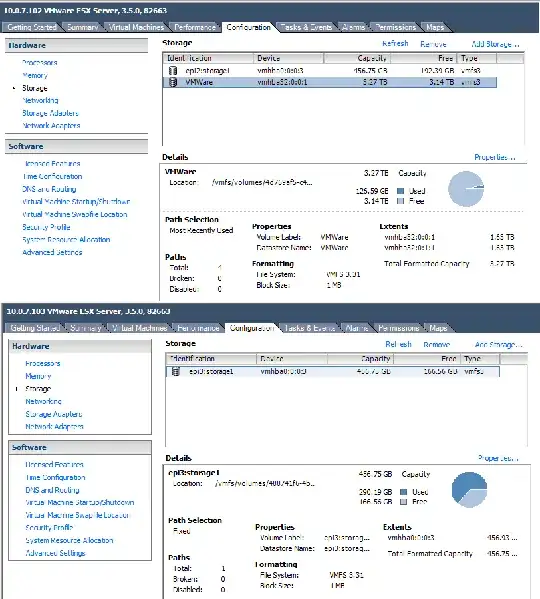This screenshot has height=599, width=540.
Task: Open Tasks & Events tab on 10.0.7.103
Action: tap(310, 328)
